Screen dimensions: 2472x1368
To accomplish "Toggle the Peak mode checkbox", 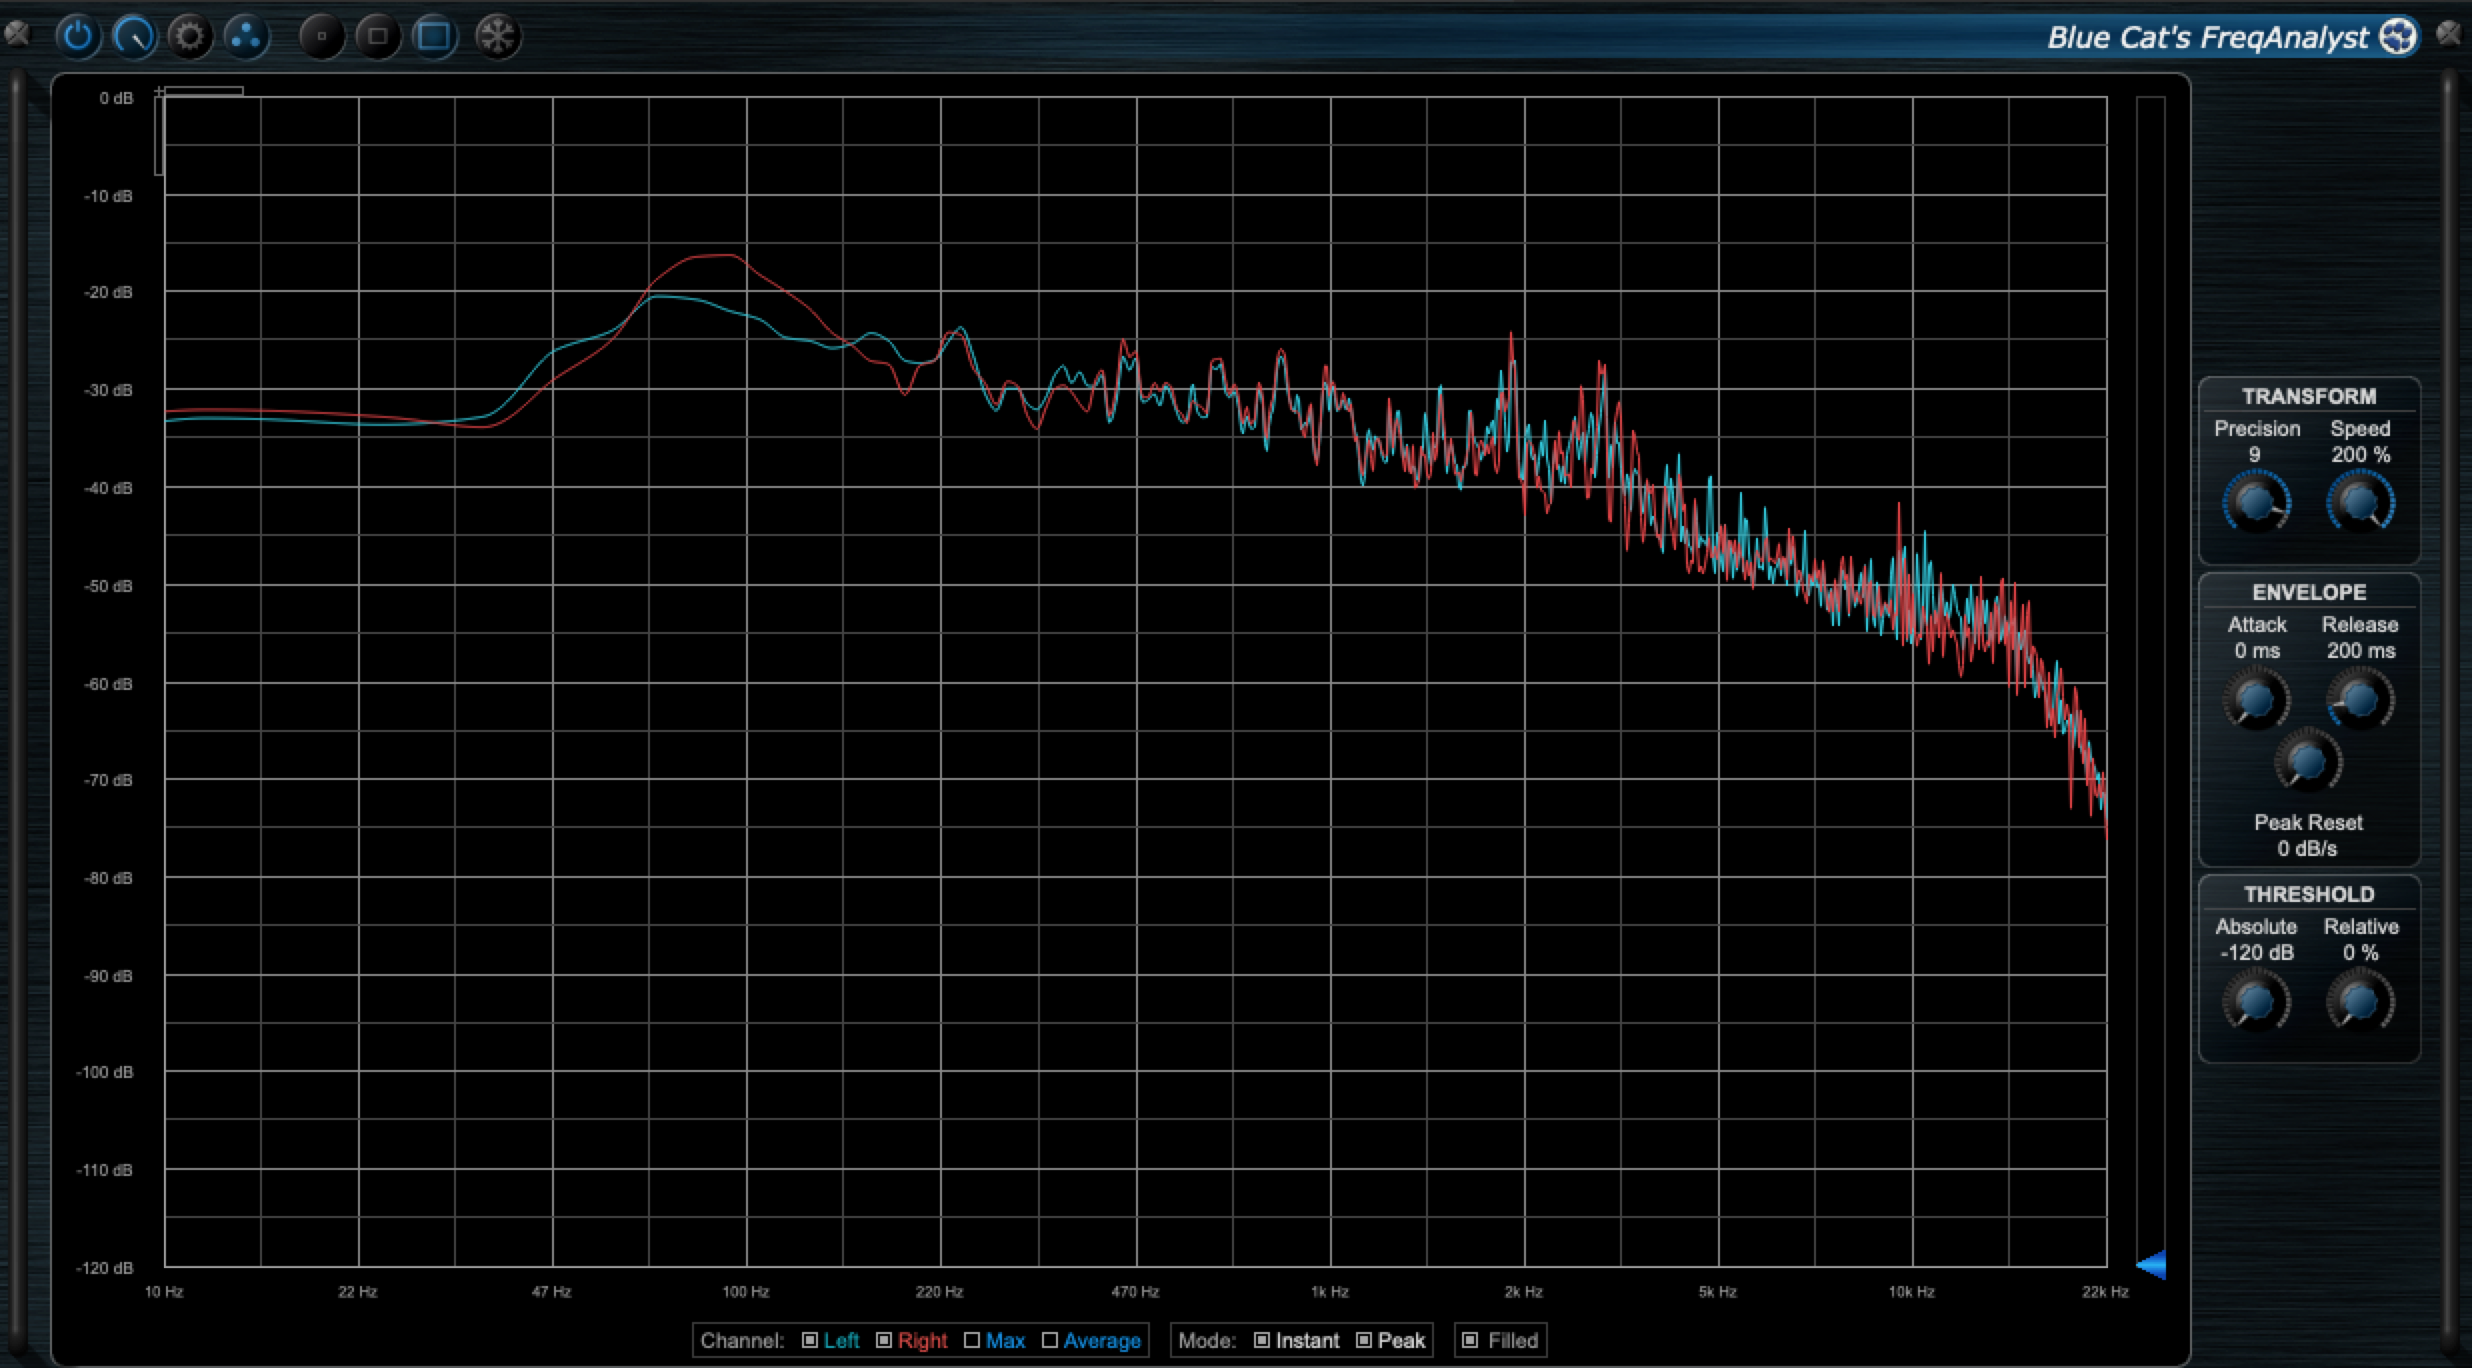I will [1364, 1340].
